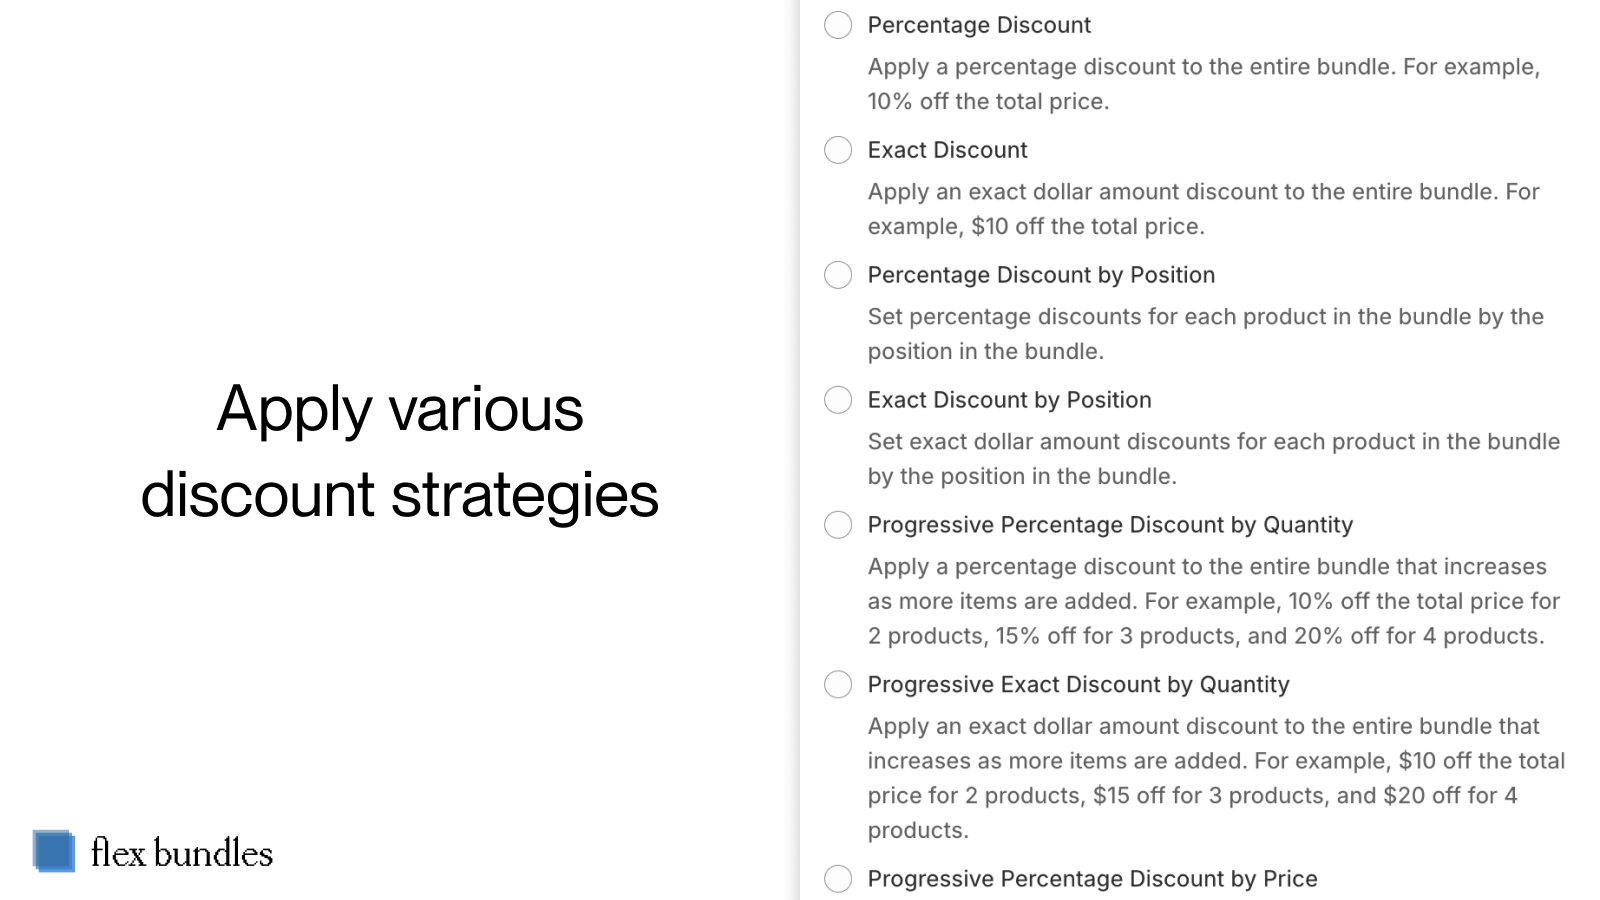Click the 'Apply various discount strategies' headline

coord(400,451)
